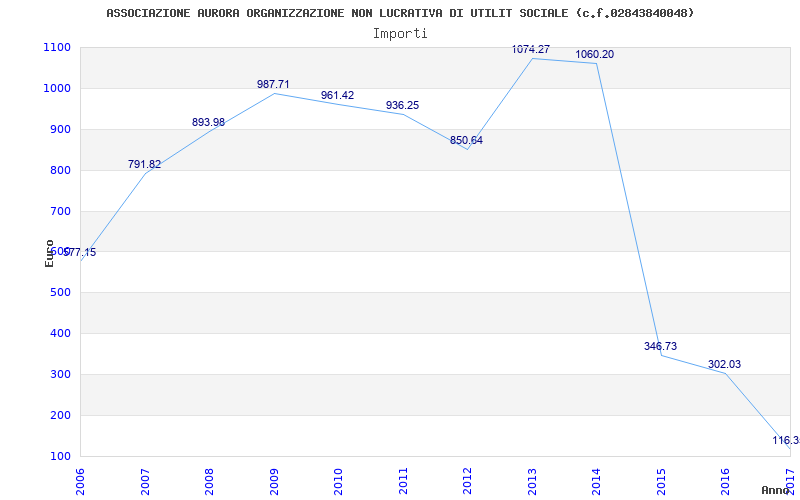The image size is (800, 500).
Task: Click the 800 y-axis tick label
Action: [63, 170]
